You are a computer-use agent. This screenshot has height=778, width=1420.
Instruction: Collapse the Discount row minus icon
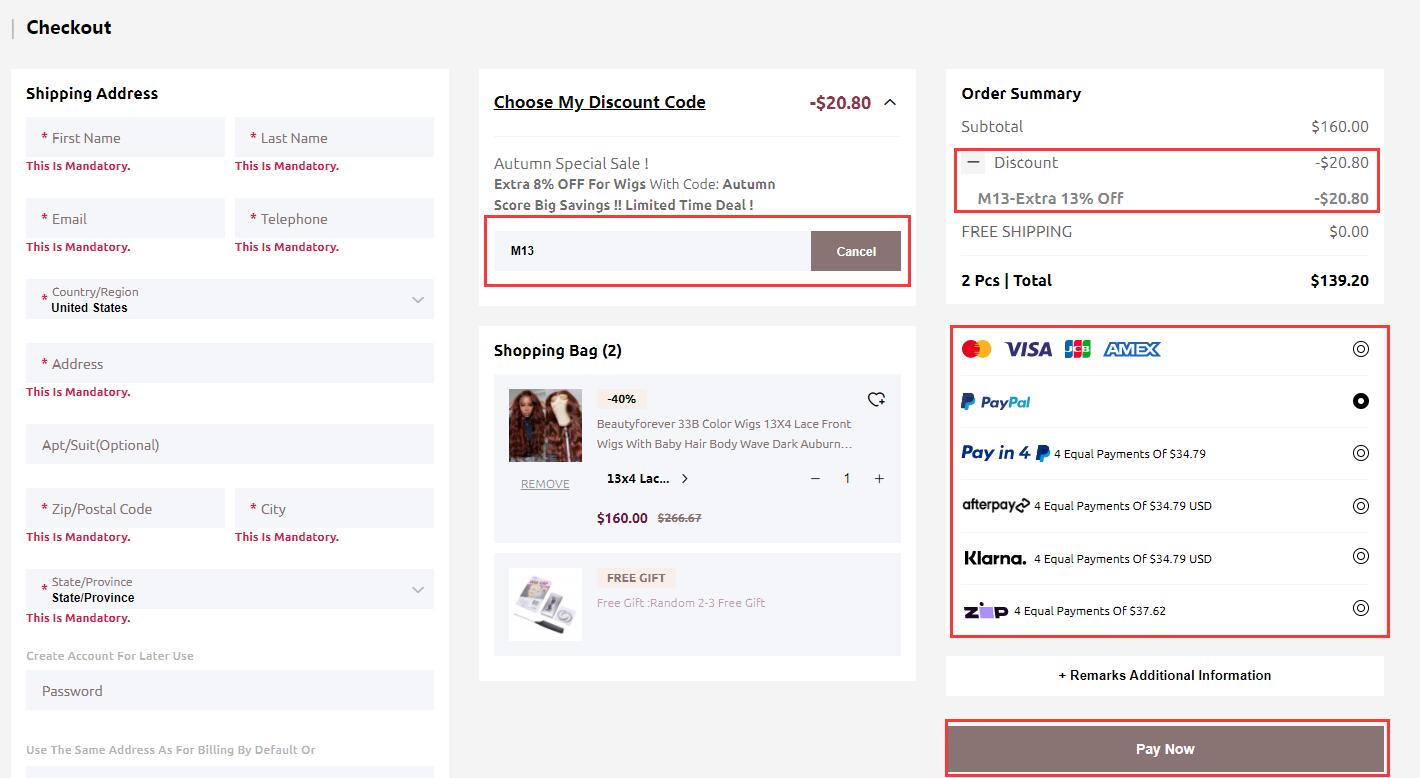(x=973, y=162)
